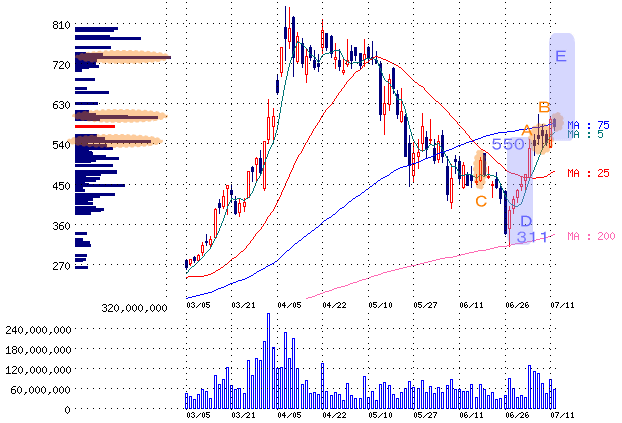
Task: Select the 180,000,000 volume axis label
Action: pyautogui.click(x=38, y=350)
